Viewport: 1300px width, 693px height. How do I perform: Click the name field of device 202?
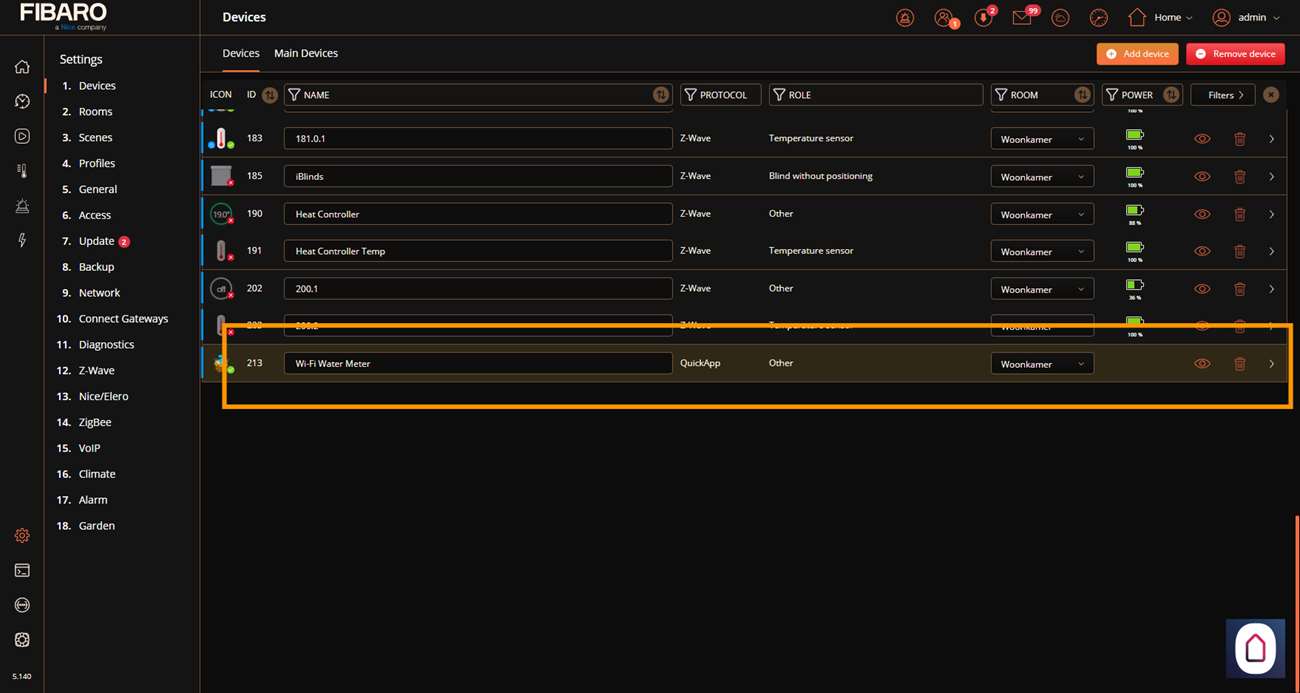click(x=477, y=289)
